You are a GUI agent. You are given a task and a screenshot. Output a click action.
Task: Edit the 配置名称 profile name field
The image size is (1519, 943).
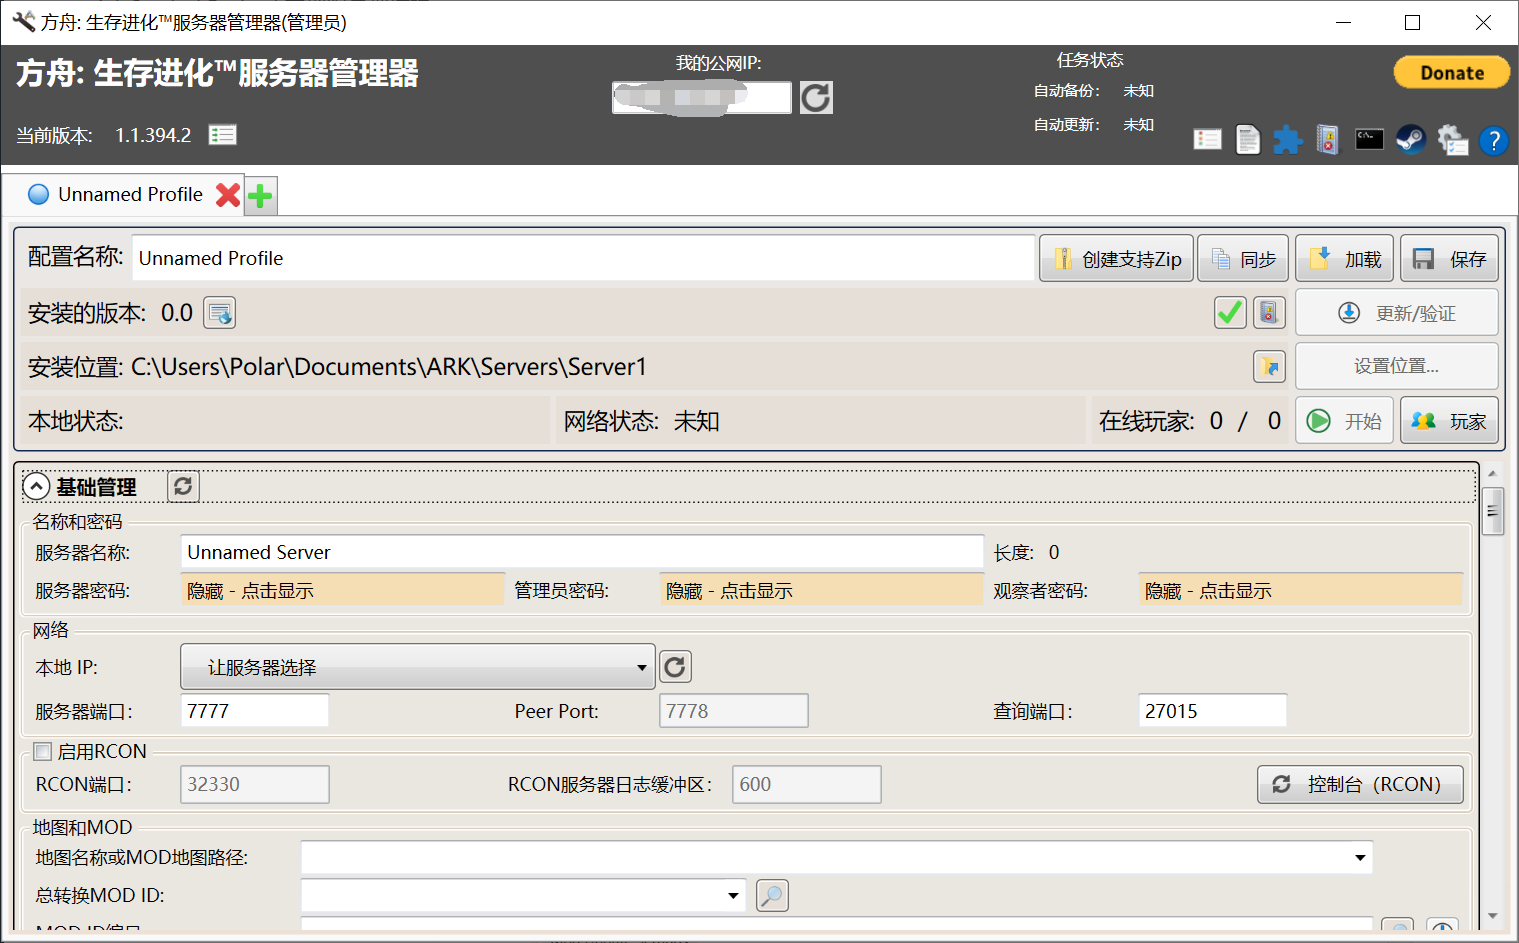[583, 258]
